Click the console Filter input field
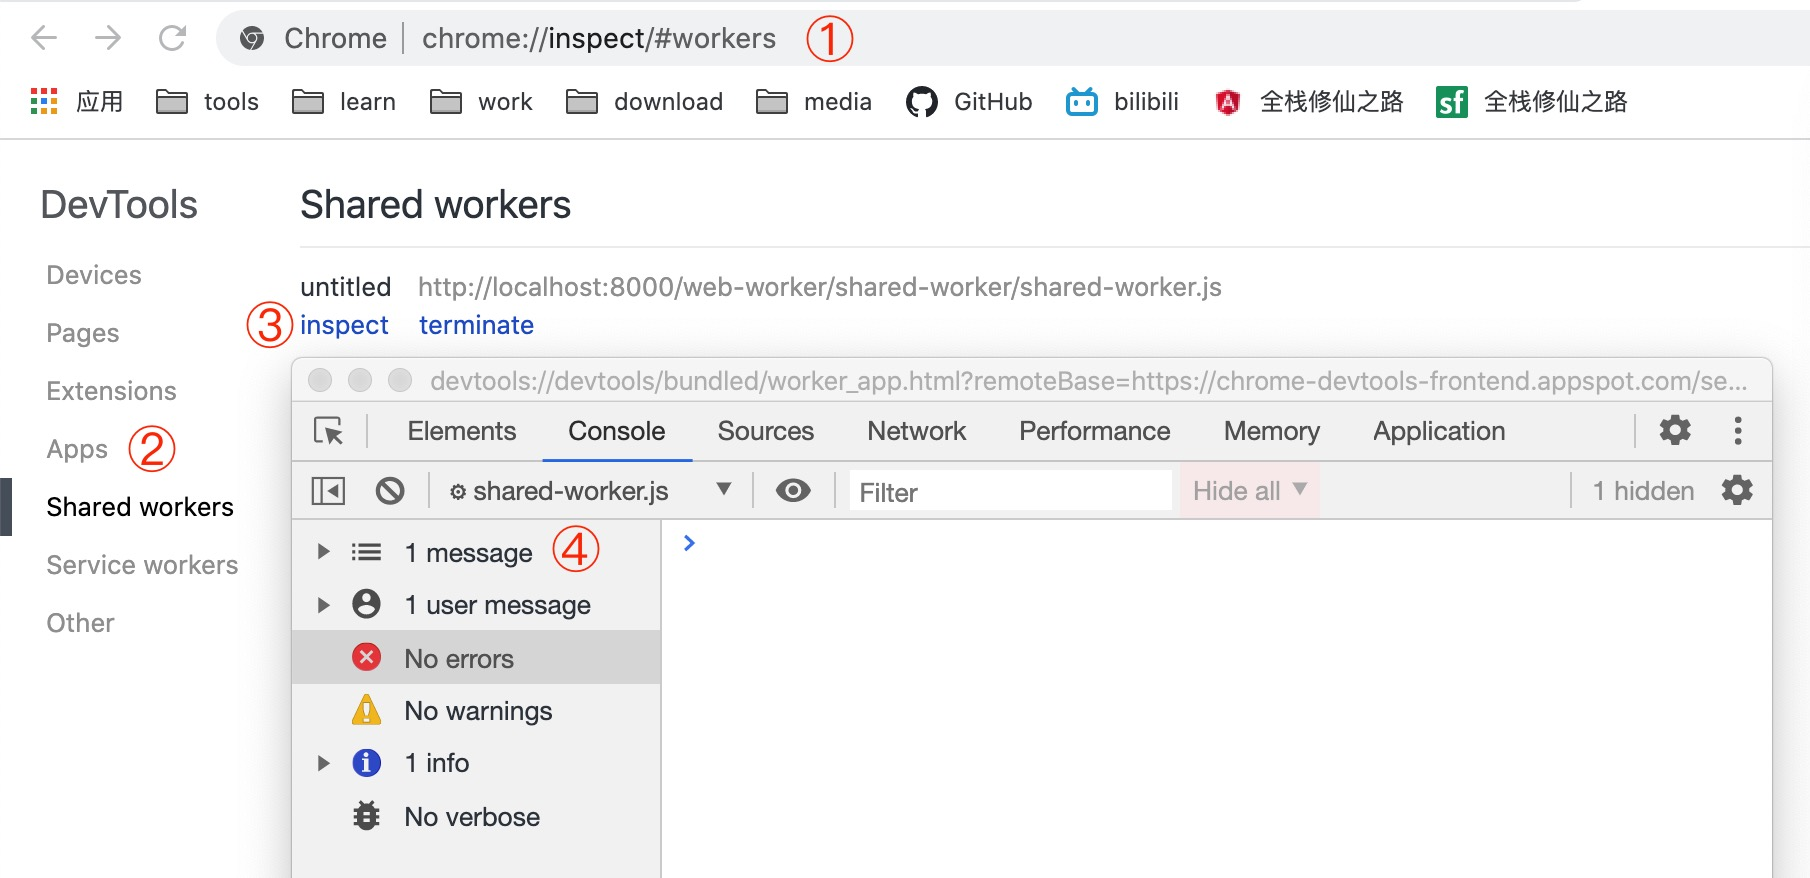The width and height of the screenshot is (1810, 878). [1010, 491]
